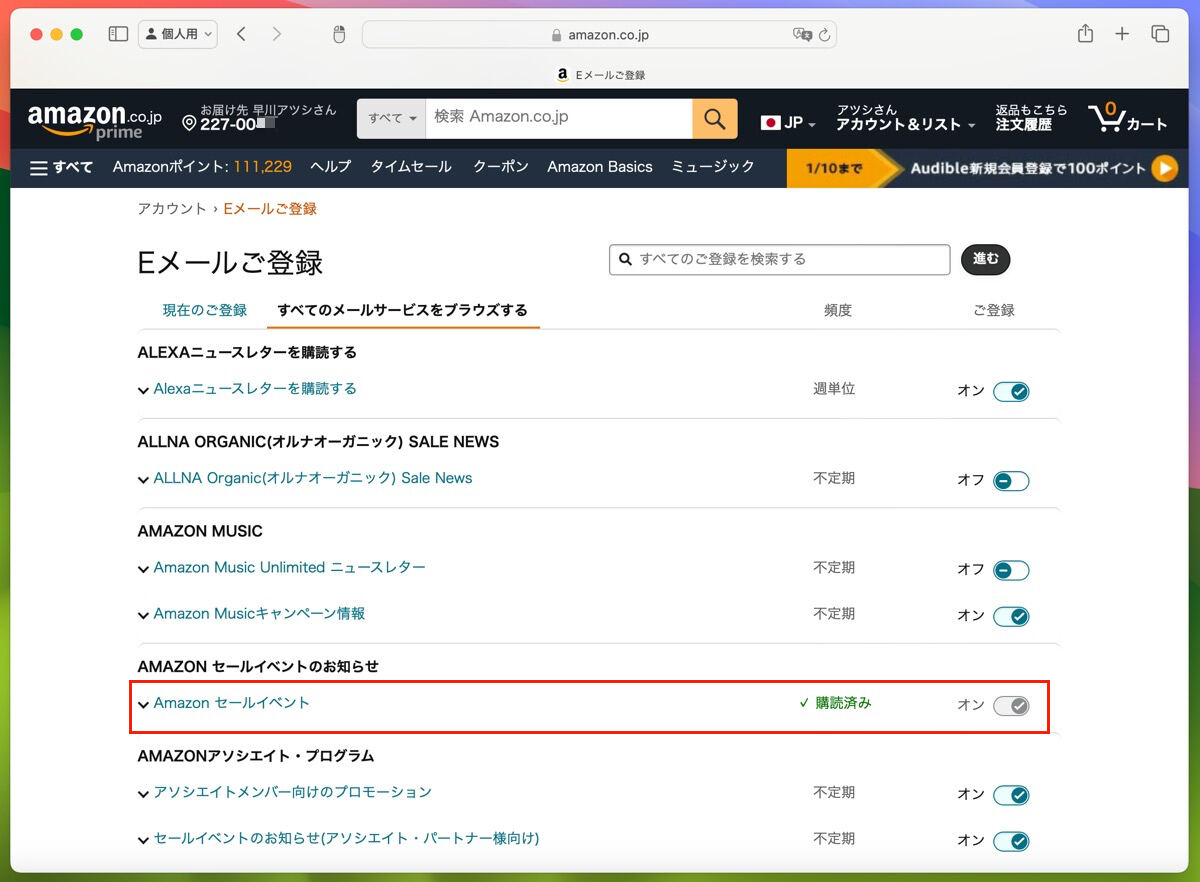Click the Amazon.co.jp prime logo
The height and width of the screenshot is (882, 1200).
[94, 121]
